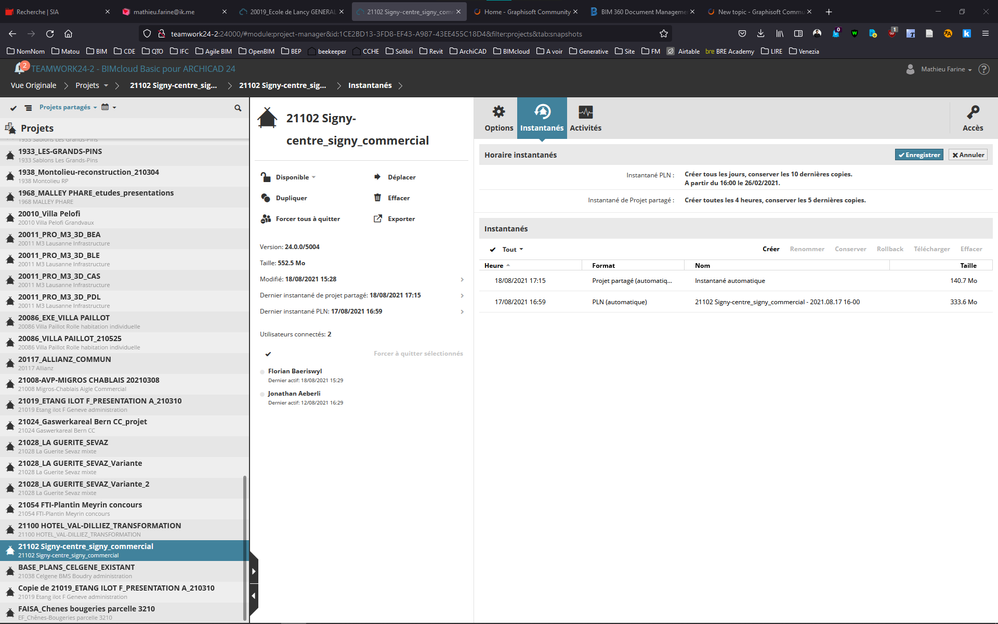Click the search magnifier in projects panel
The image size is (998, 624).
[x=238, y=108]
